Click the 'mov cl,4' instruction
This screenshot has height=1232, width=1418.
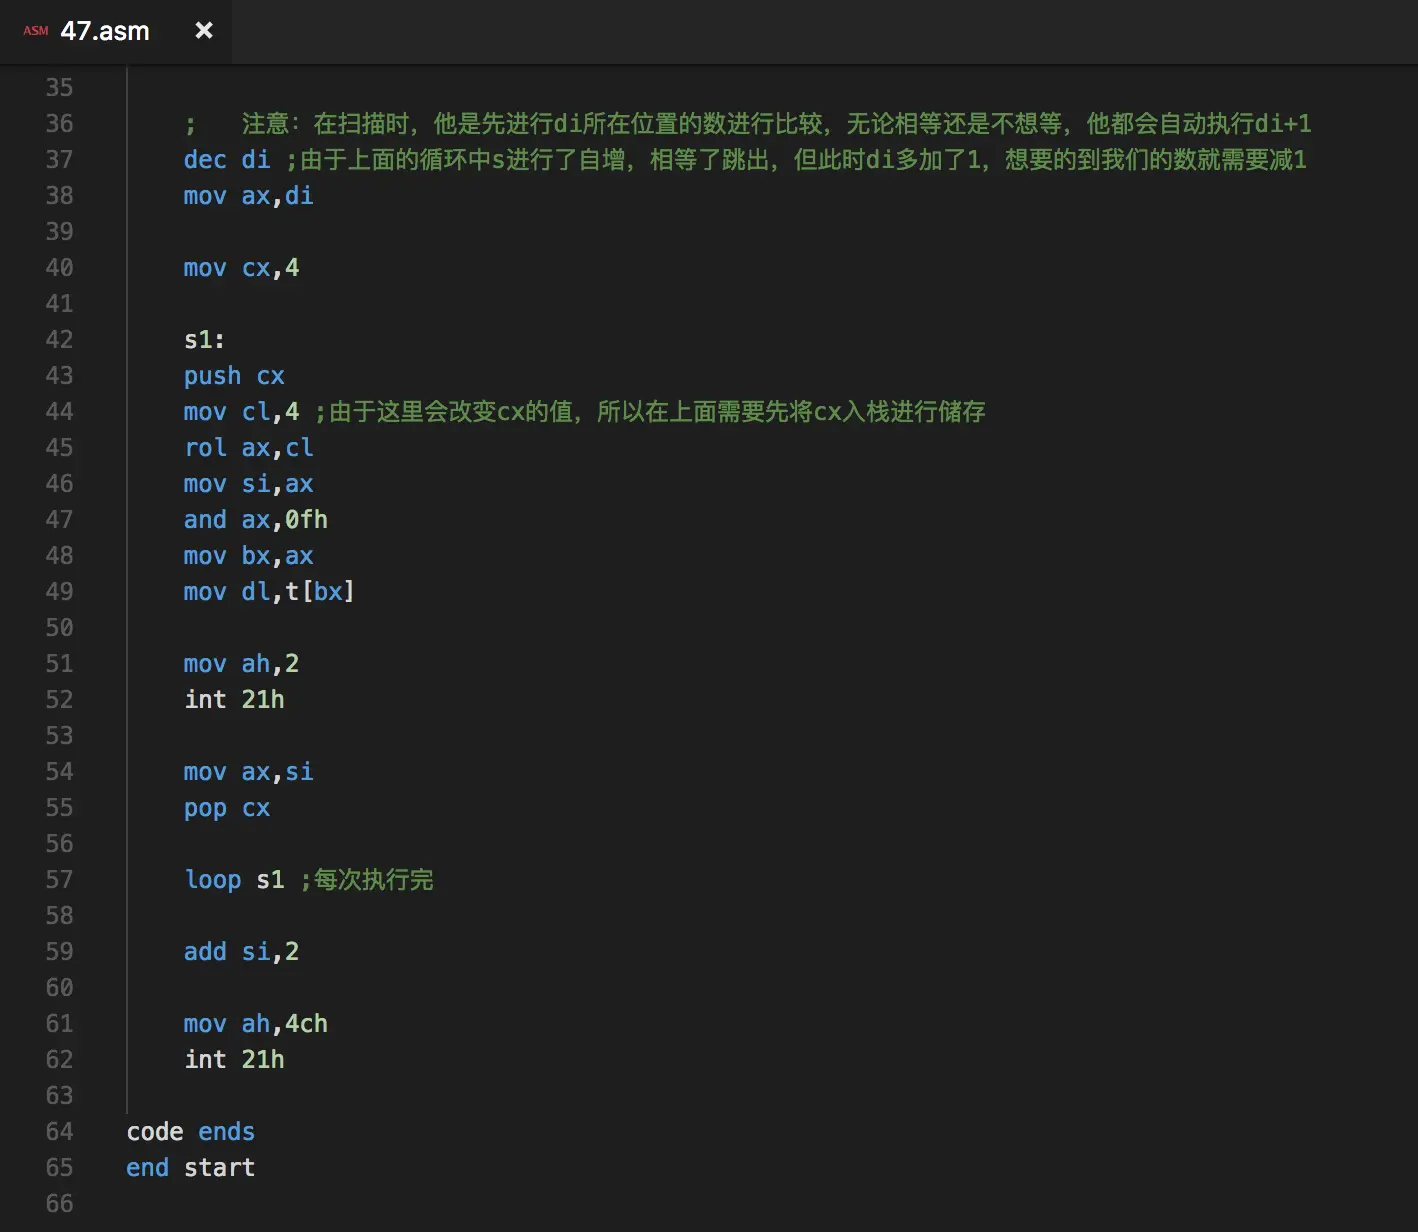tap(241, 412)
